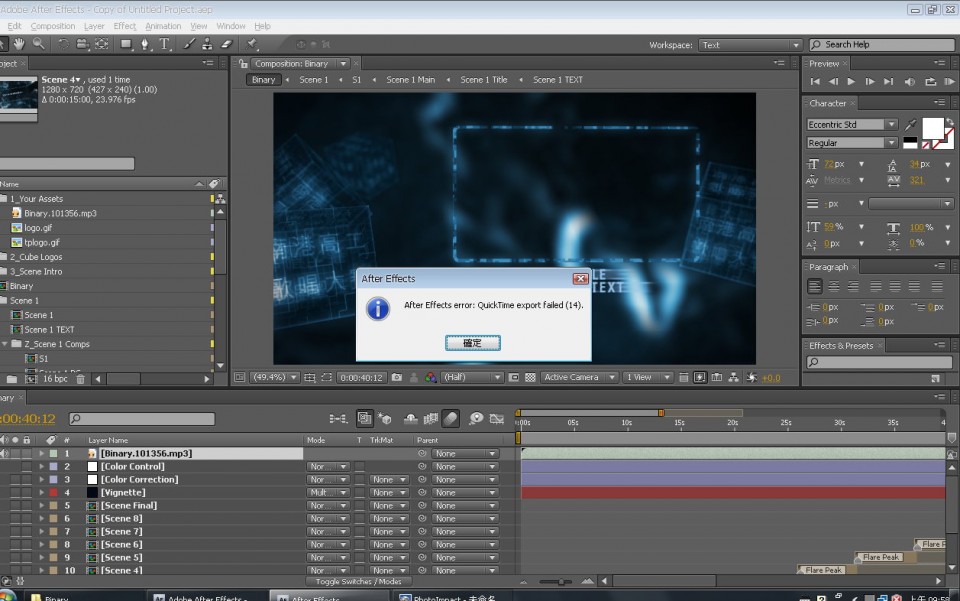Pick the Horizontal Type tool
This screenshot has width=960, height=601.
click(165, 44)
